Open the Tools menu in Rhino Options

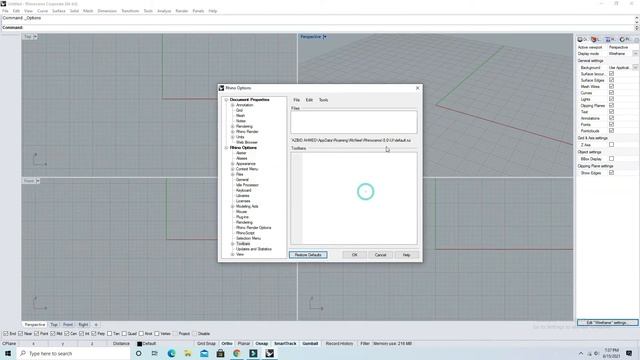tap(323, 100)
